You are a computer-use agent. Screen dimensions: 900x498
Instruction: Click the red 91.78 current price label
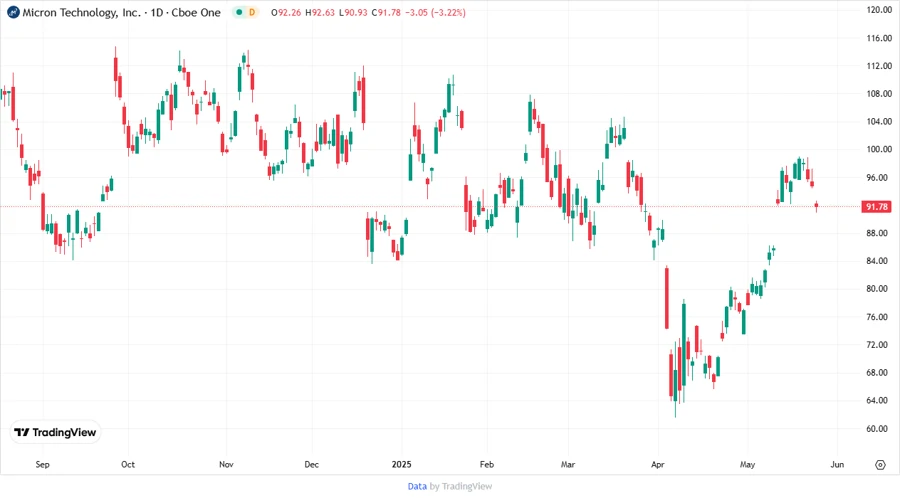pos(876,207)
